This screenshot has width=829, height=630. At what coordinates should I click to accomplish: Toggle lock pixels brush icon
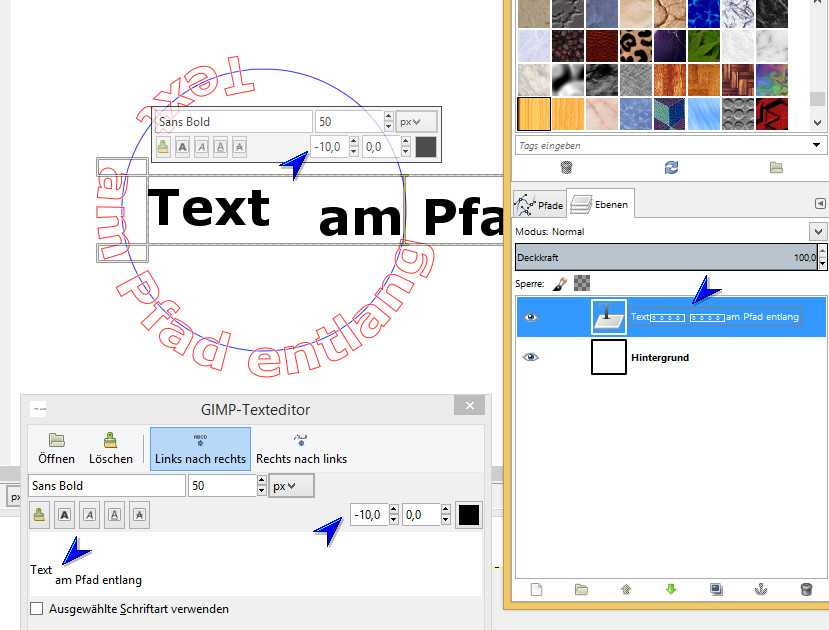tap(560, 284)
